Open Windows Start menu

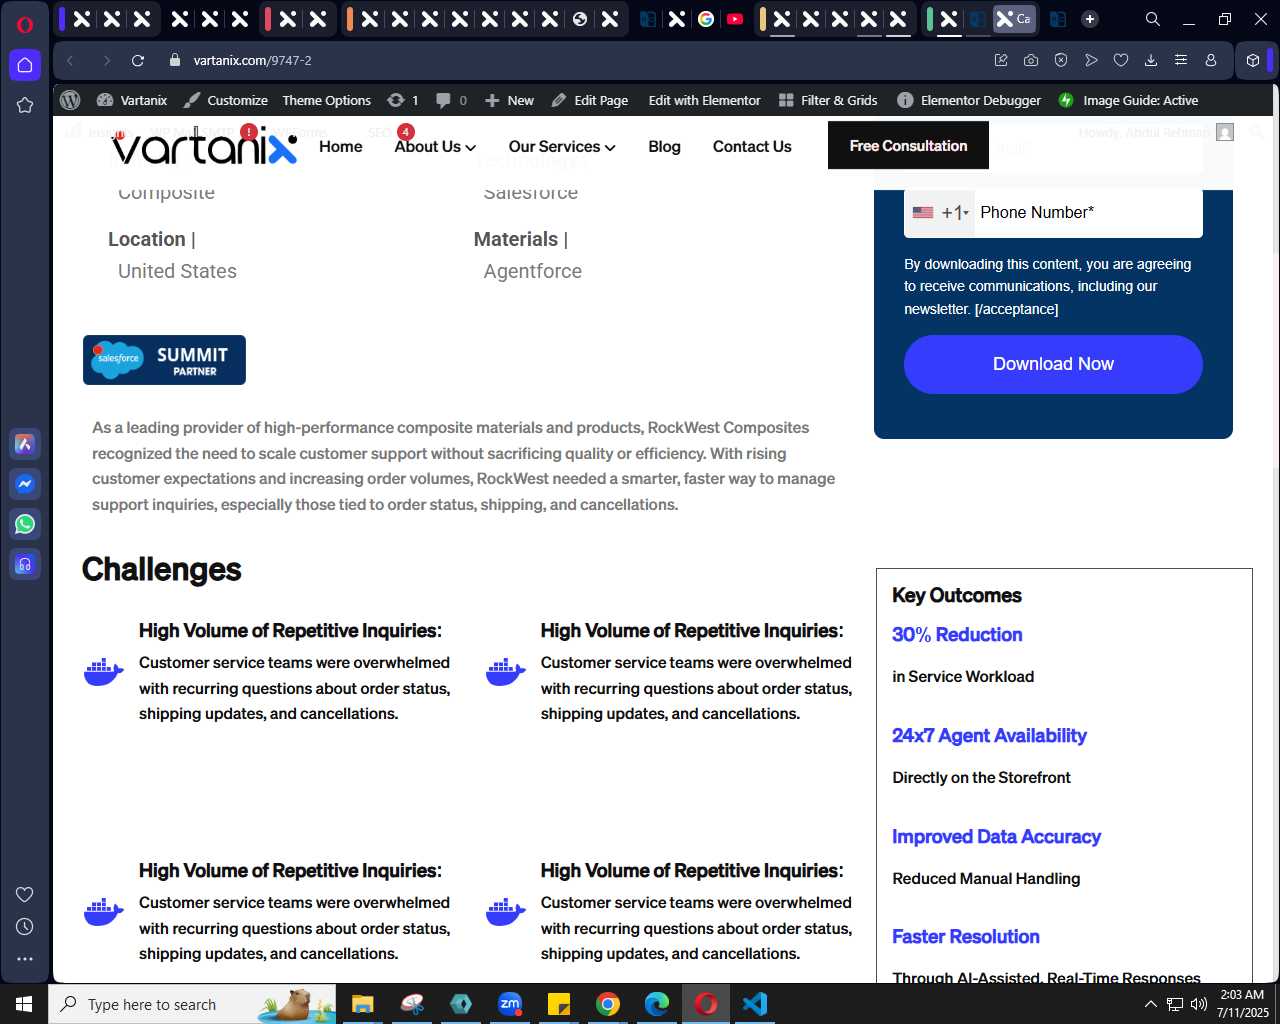[24, 1004]
